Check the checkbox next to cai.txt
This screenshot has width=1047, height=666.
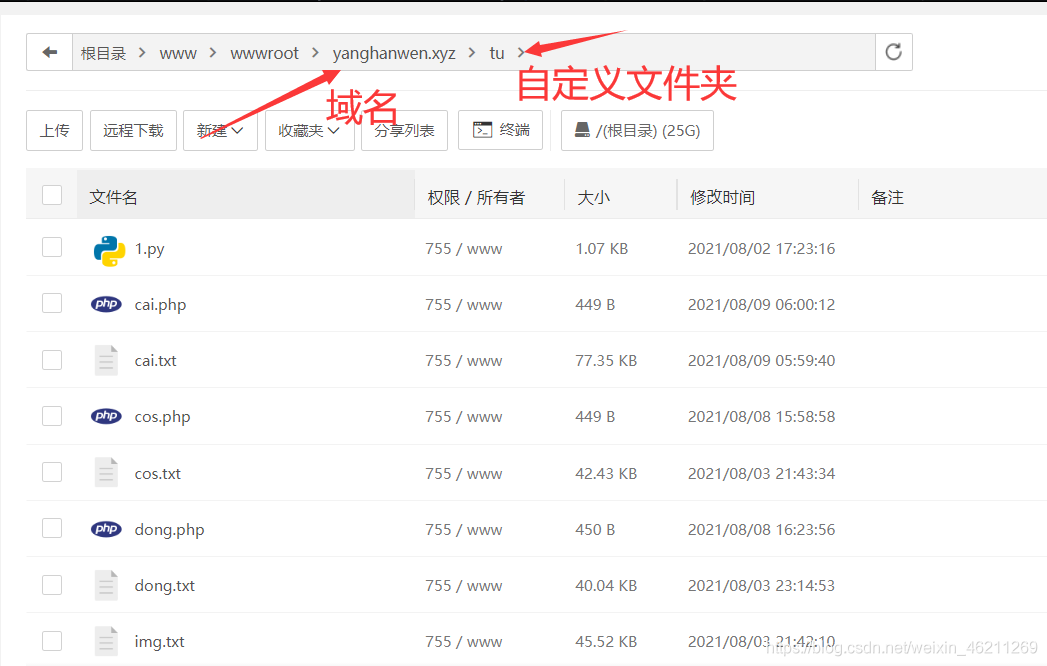coord(51,359)
